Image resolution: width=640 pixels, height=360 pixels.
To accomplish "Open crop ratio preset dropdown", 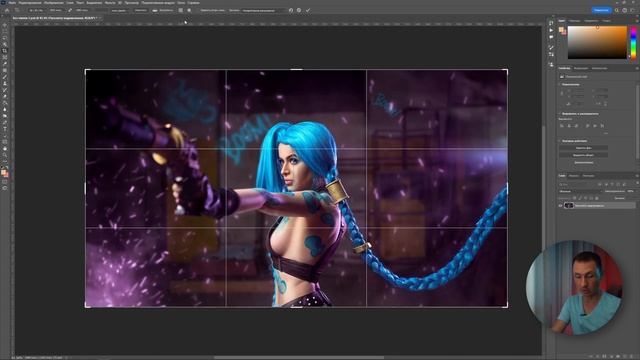I will click(36, 10).
